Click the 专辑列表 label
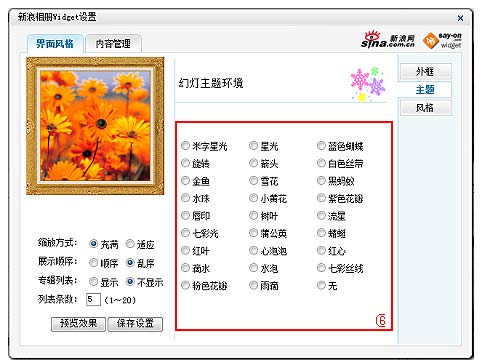 tap(57, 280)
